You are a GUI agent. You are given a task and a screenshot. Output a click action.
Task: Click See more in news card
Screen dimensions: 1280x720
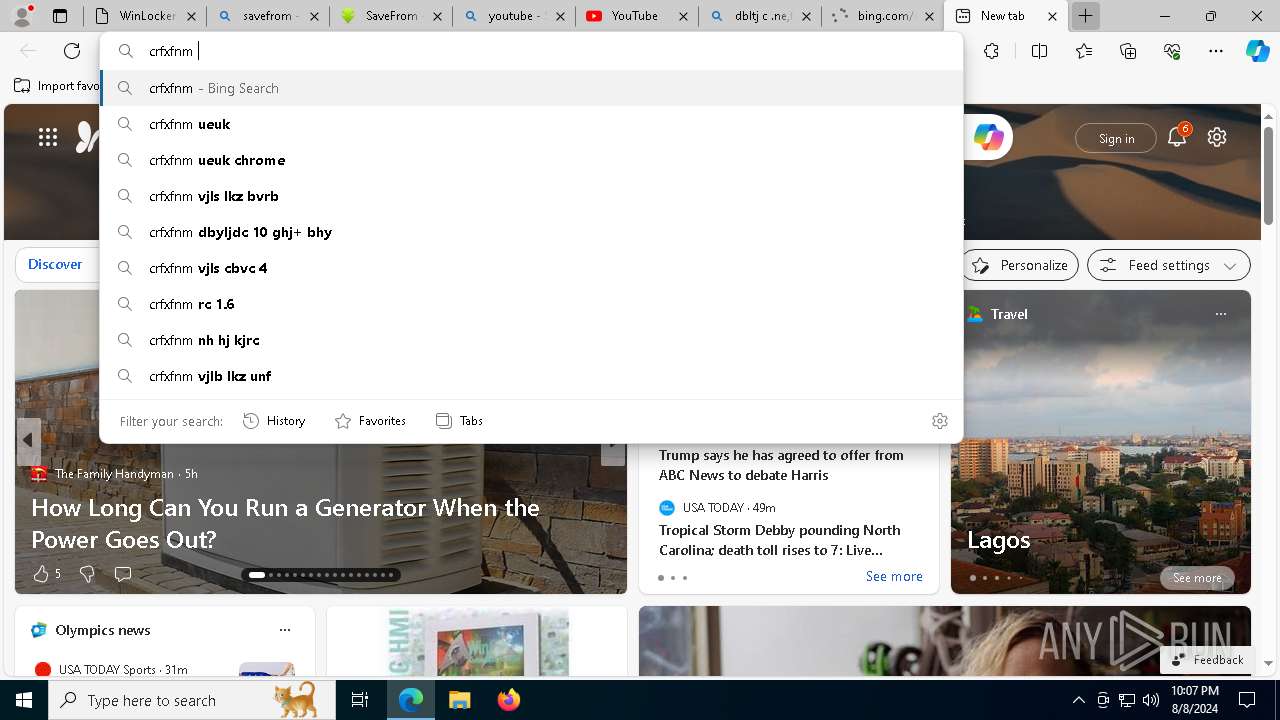click(894, 576)
